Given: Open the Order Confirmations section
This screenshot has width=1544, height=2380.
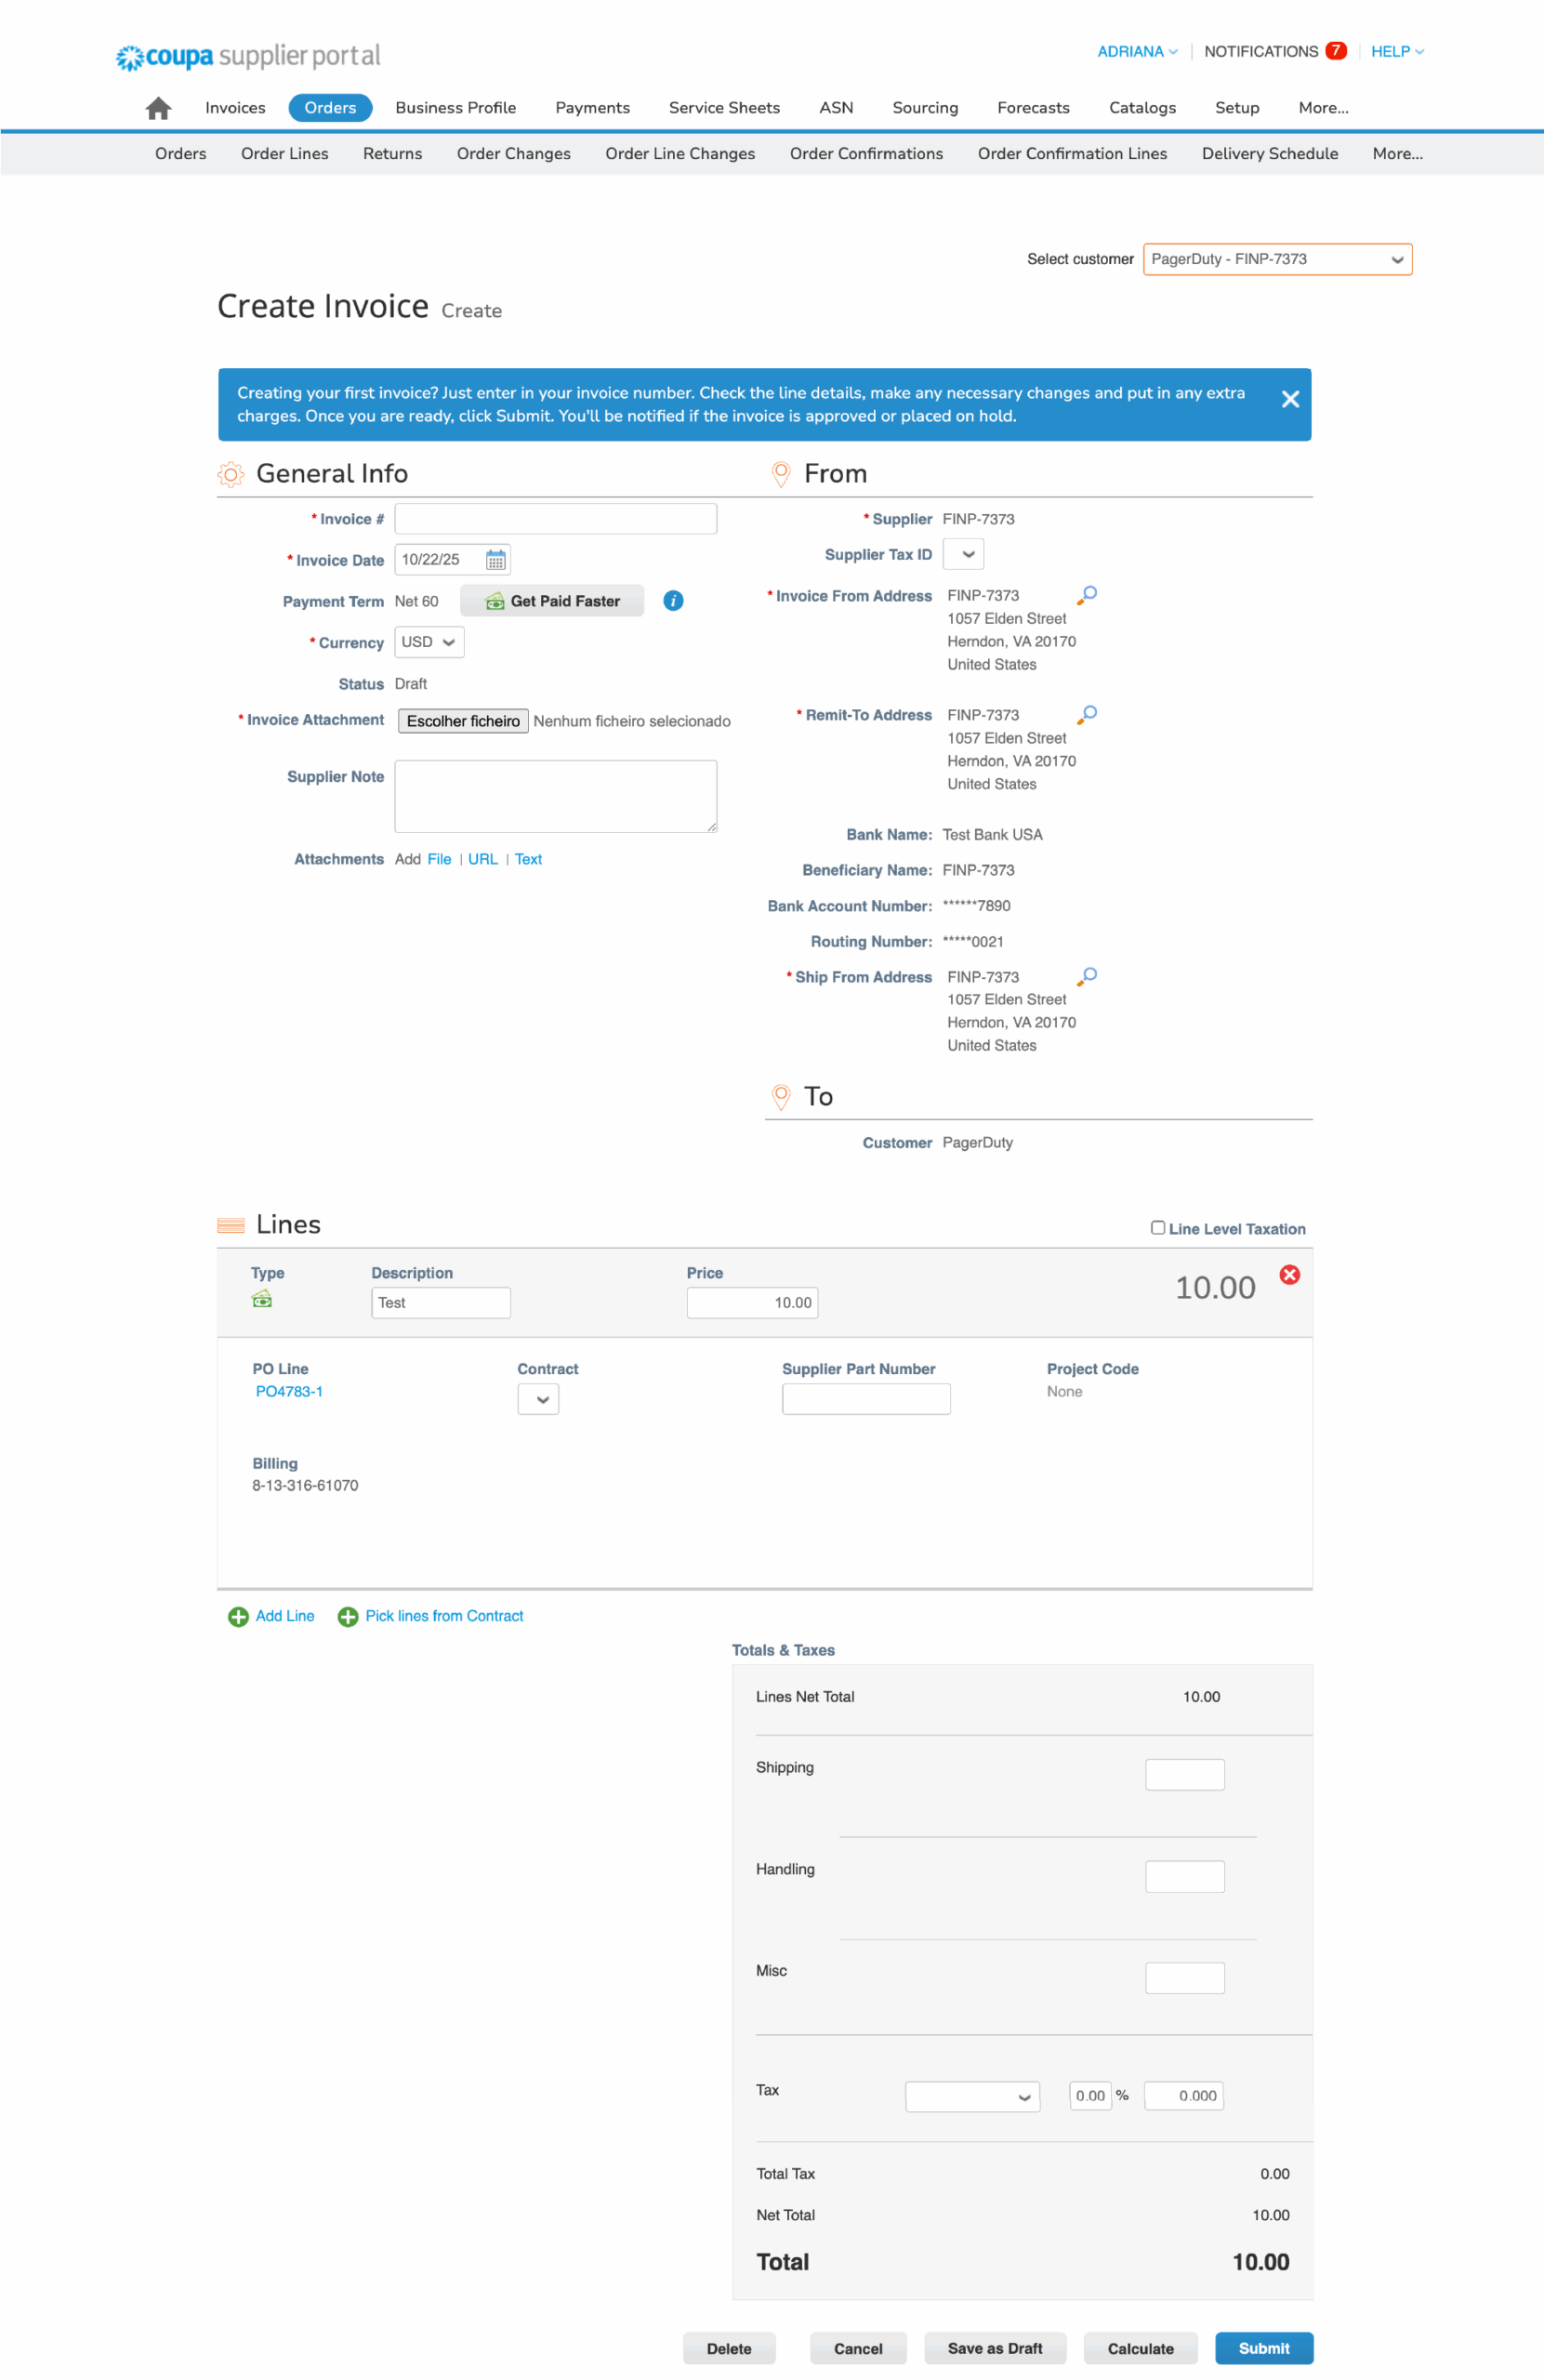Looking at the screenshot, I should pyautogui.click(x=865, y=153).
